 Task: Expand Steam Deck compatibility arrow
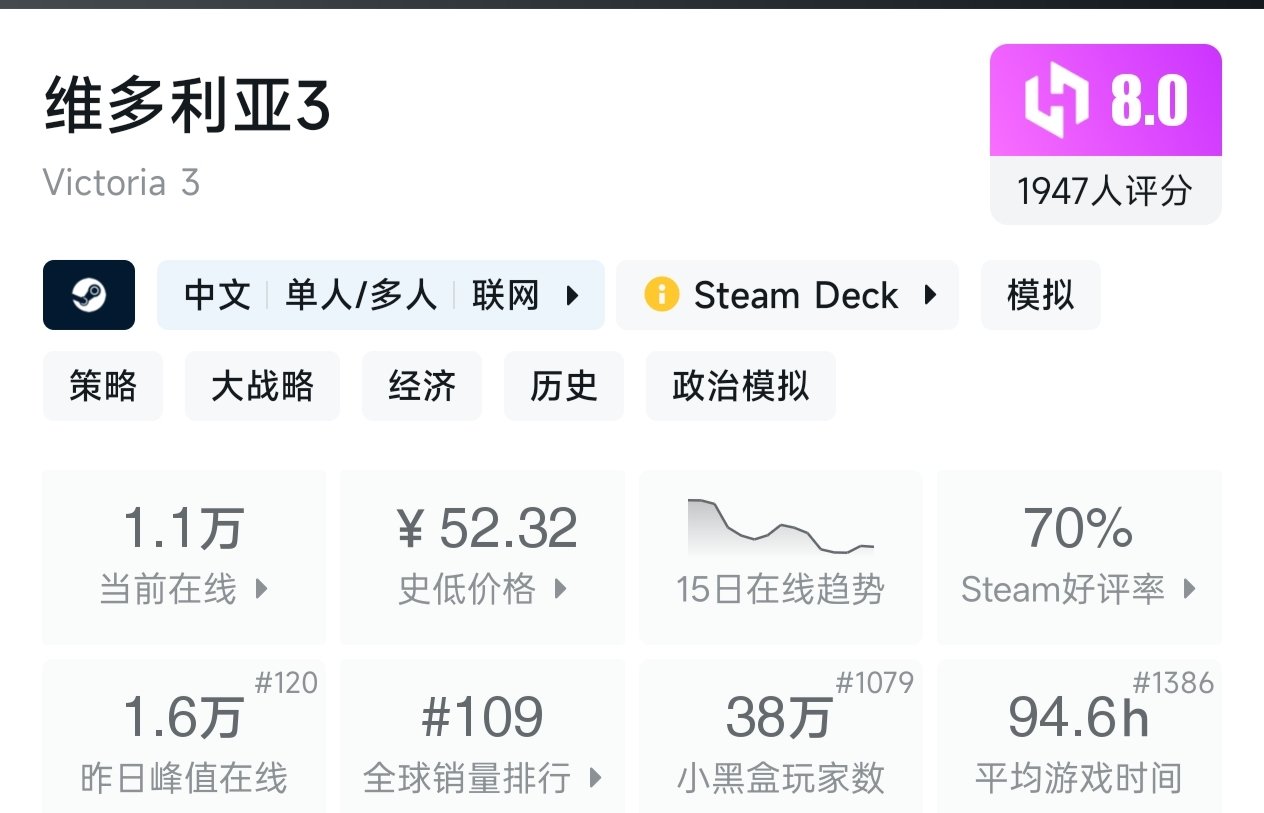click(x=930, y=295)
